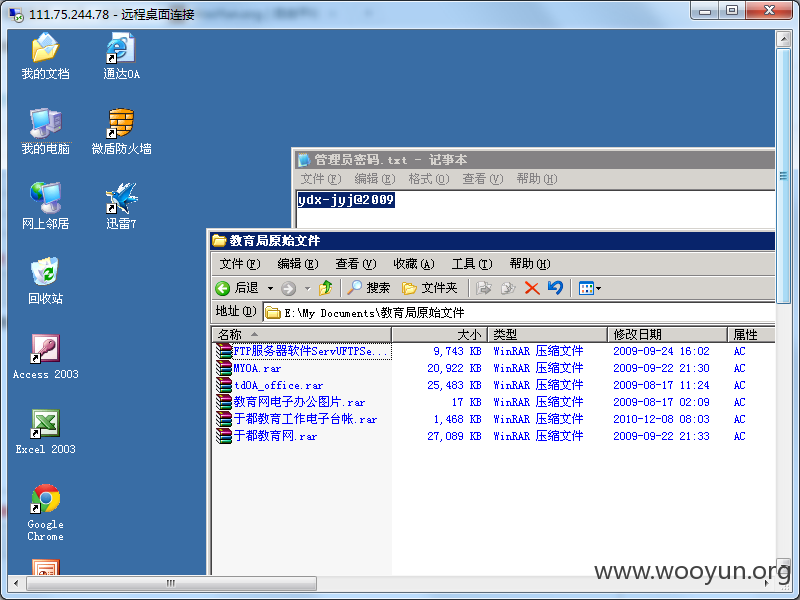Sort files by 修改日期 column header

coord(667,335)
